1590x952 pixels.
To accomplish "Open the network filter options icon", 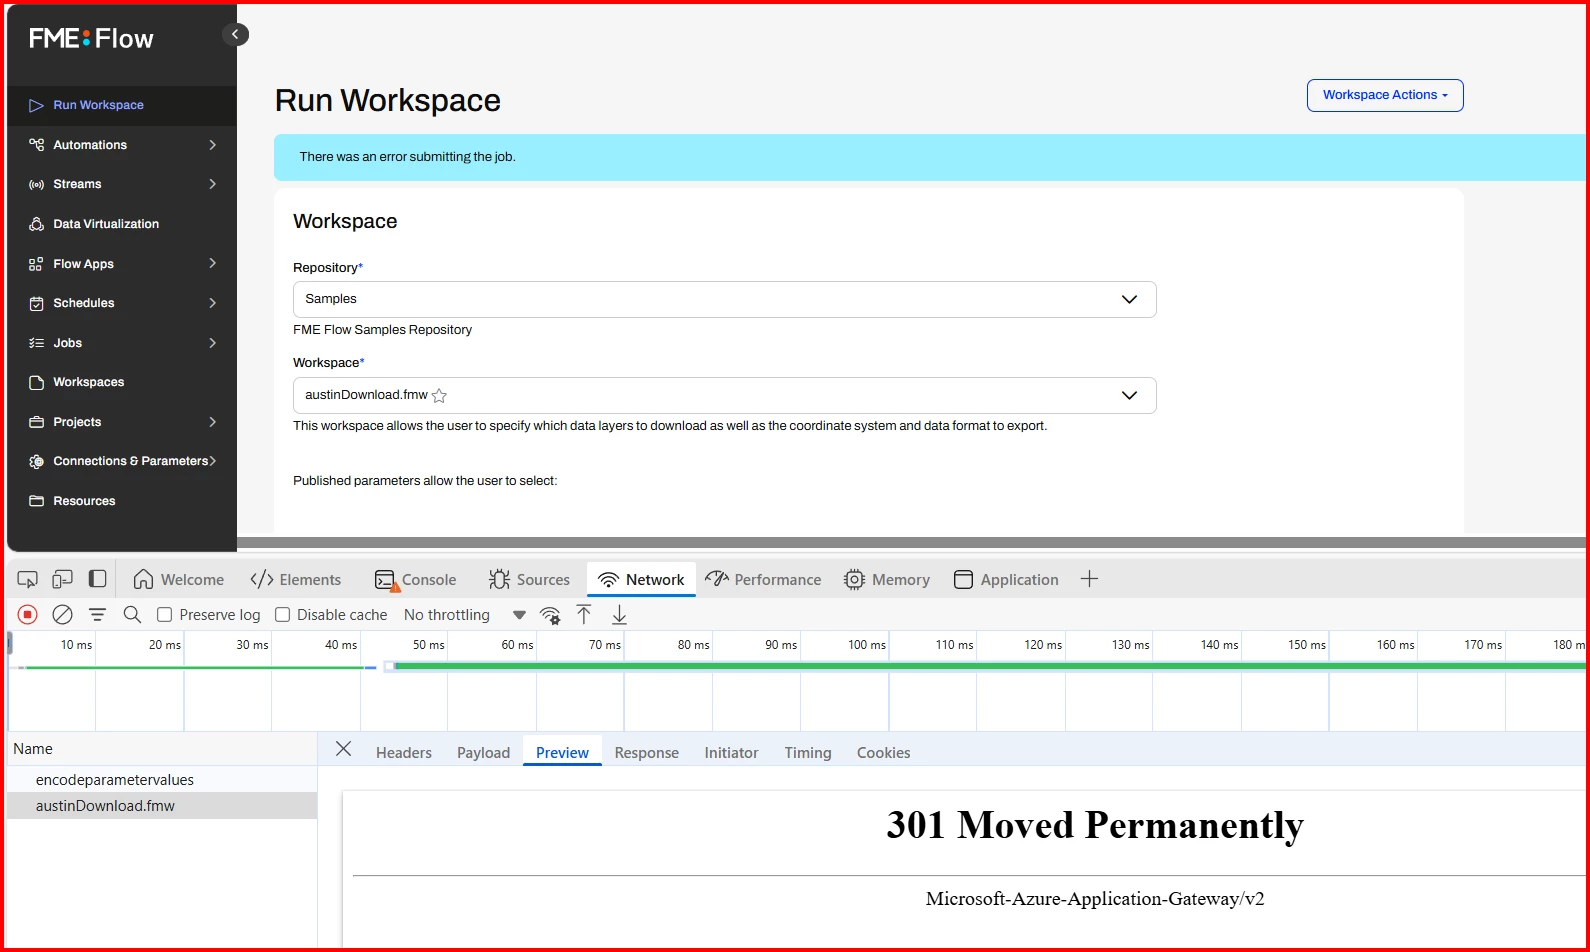I will [97, 614].
